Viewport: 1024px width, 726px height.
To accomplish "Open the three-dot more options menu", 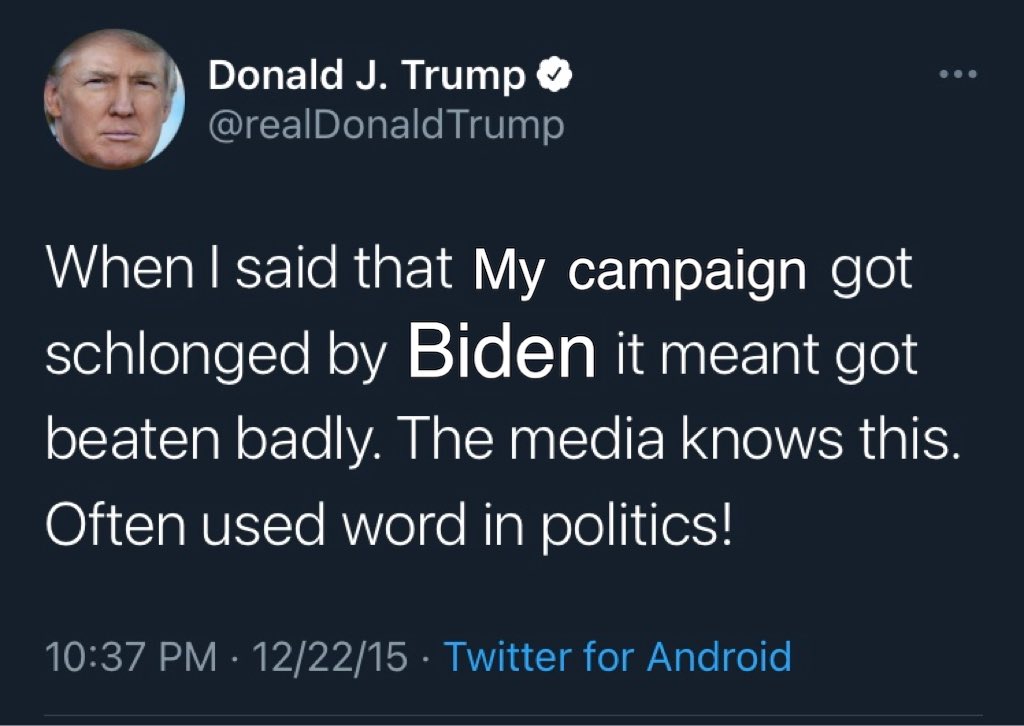I will click(x=958, y=74).
